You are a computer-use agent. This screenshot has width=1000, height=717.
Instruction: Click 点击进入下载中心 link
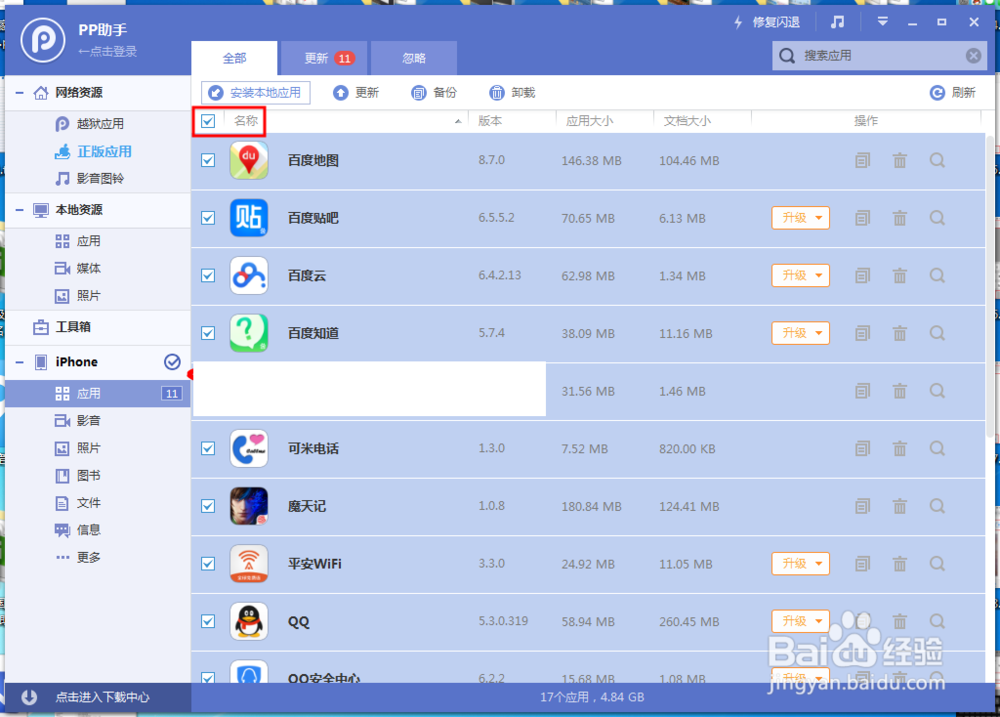(x=102, y=697)
